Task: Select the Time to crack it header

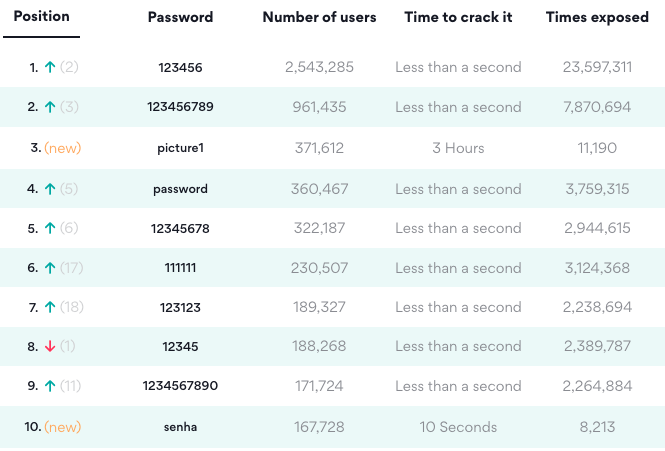Action: [x=458, y=17]
